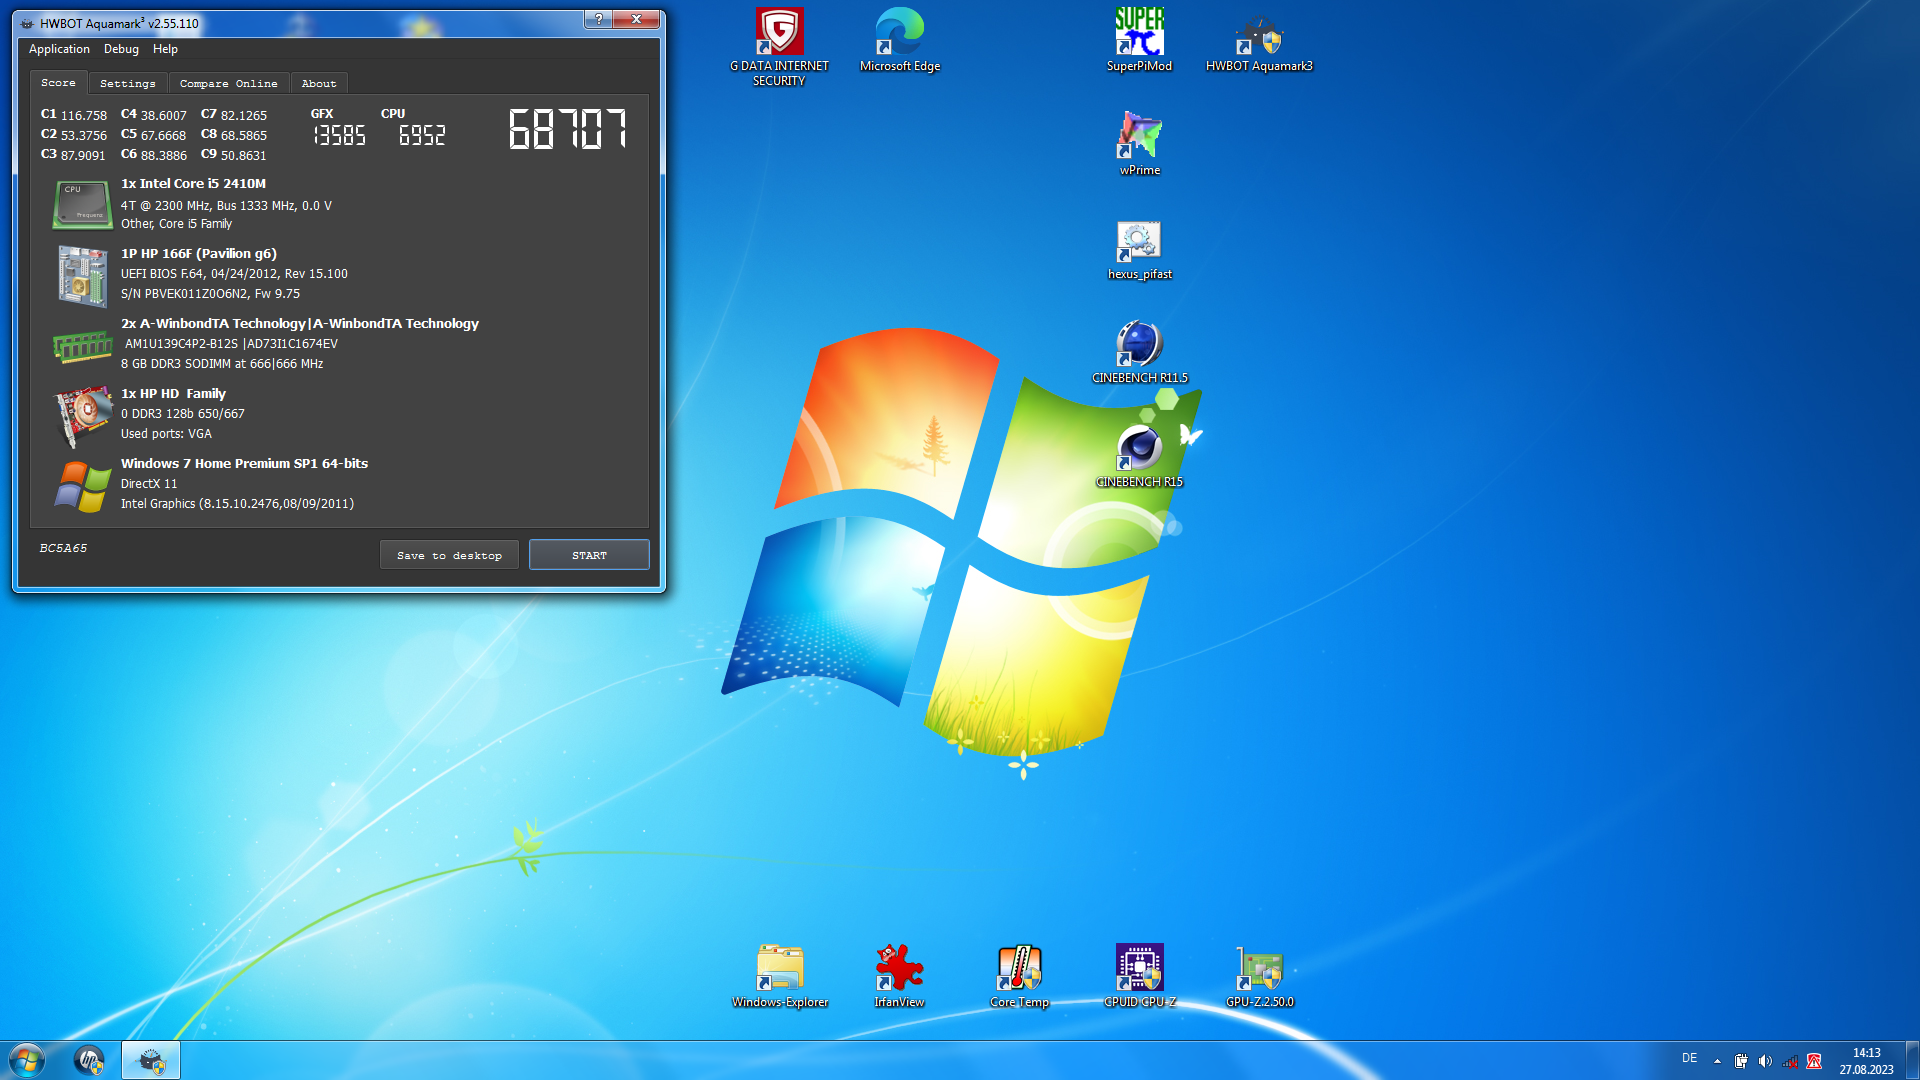Launch Microsoft Edge from desktop
Viewport: 1920px width, 1080px height.
(899, 40)
